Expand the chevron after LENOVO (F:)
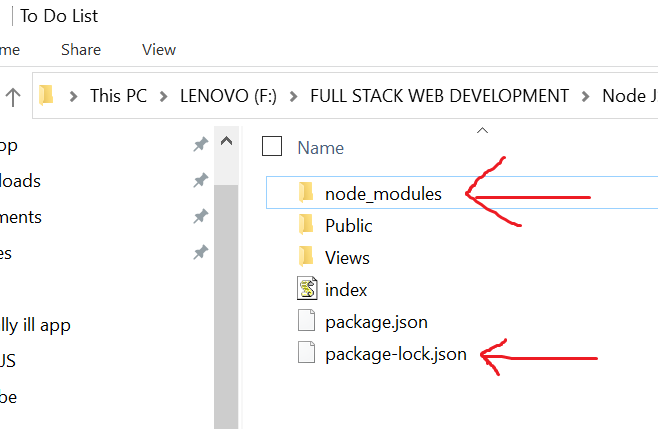The height and width of the screenshot is (429, 658). coord(294,97)
